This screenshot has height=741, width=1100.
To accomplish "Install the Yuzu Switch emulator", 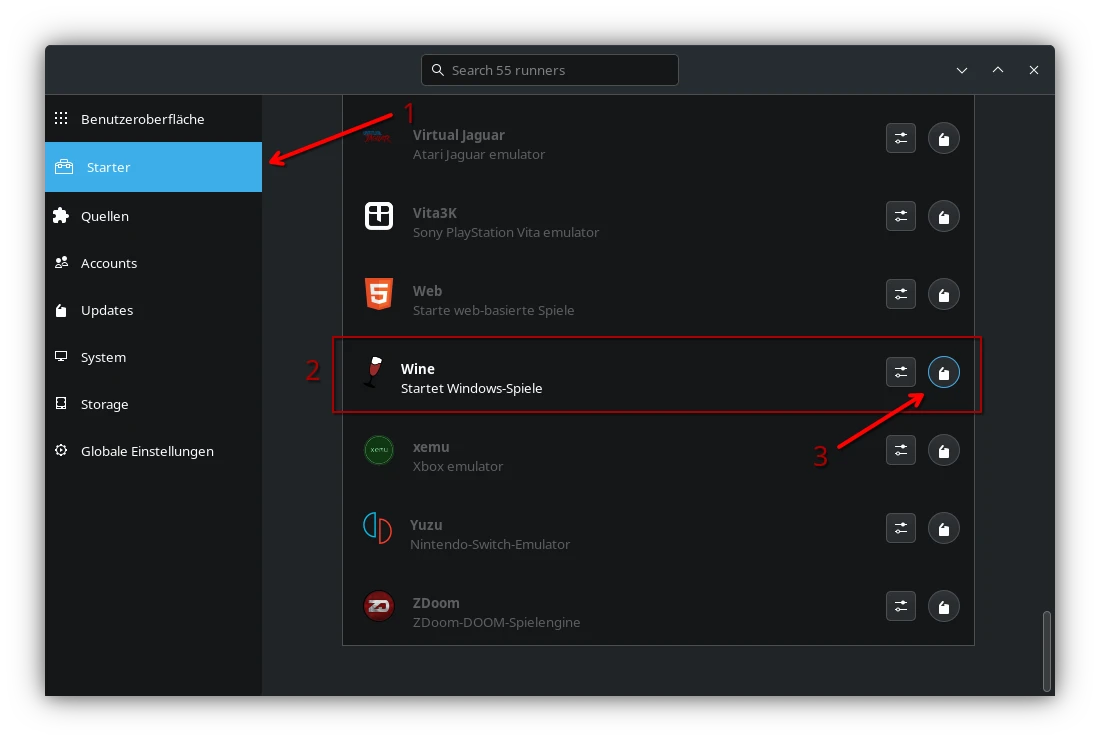I will point(944,528).
